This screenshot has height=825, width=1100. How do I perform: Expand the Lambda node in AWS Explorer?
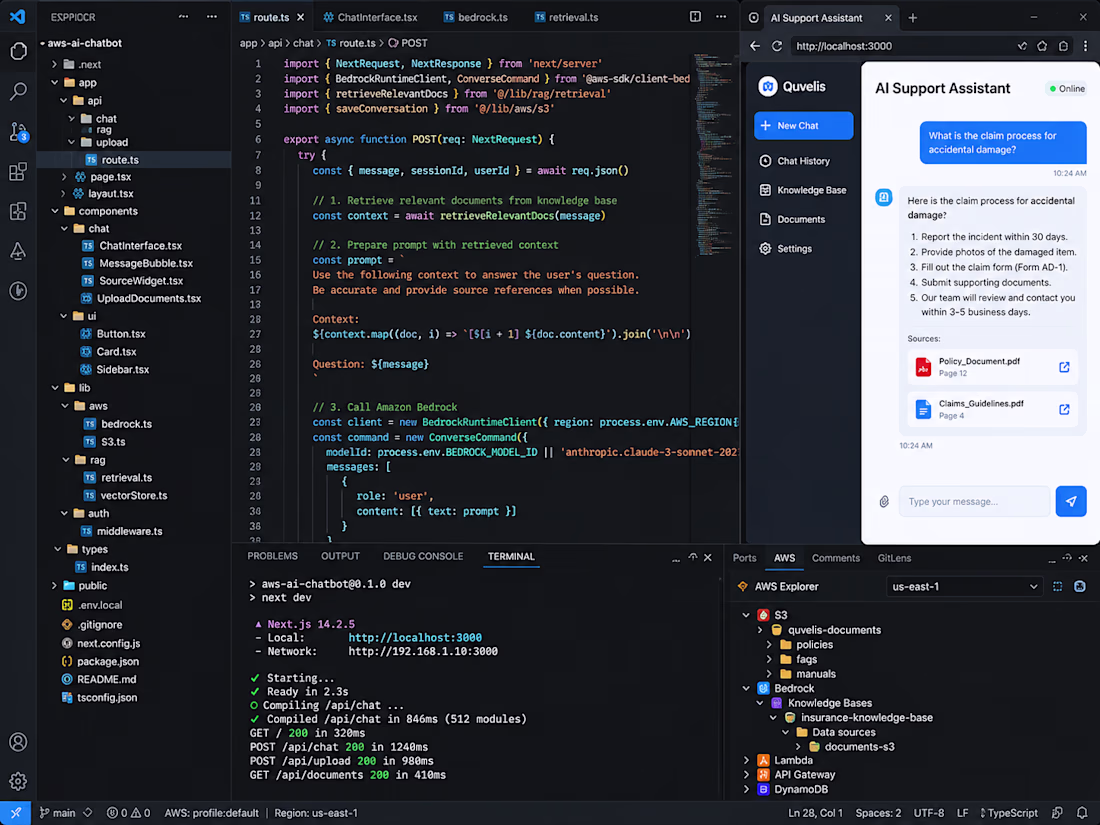pos(746,760)
